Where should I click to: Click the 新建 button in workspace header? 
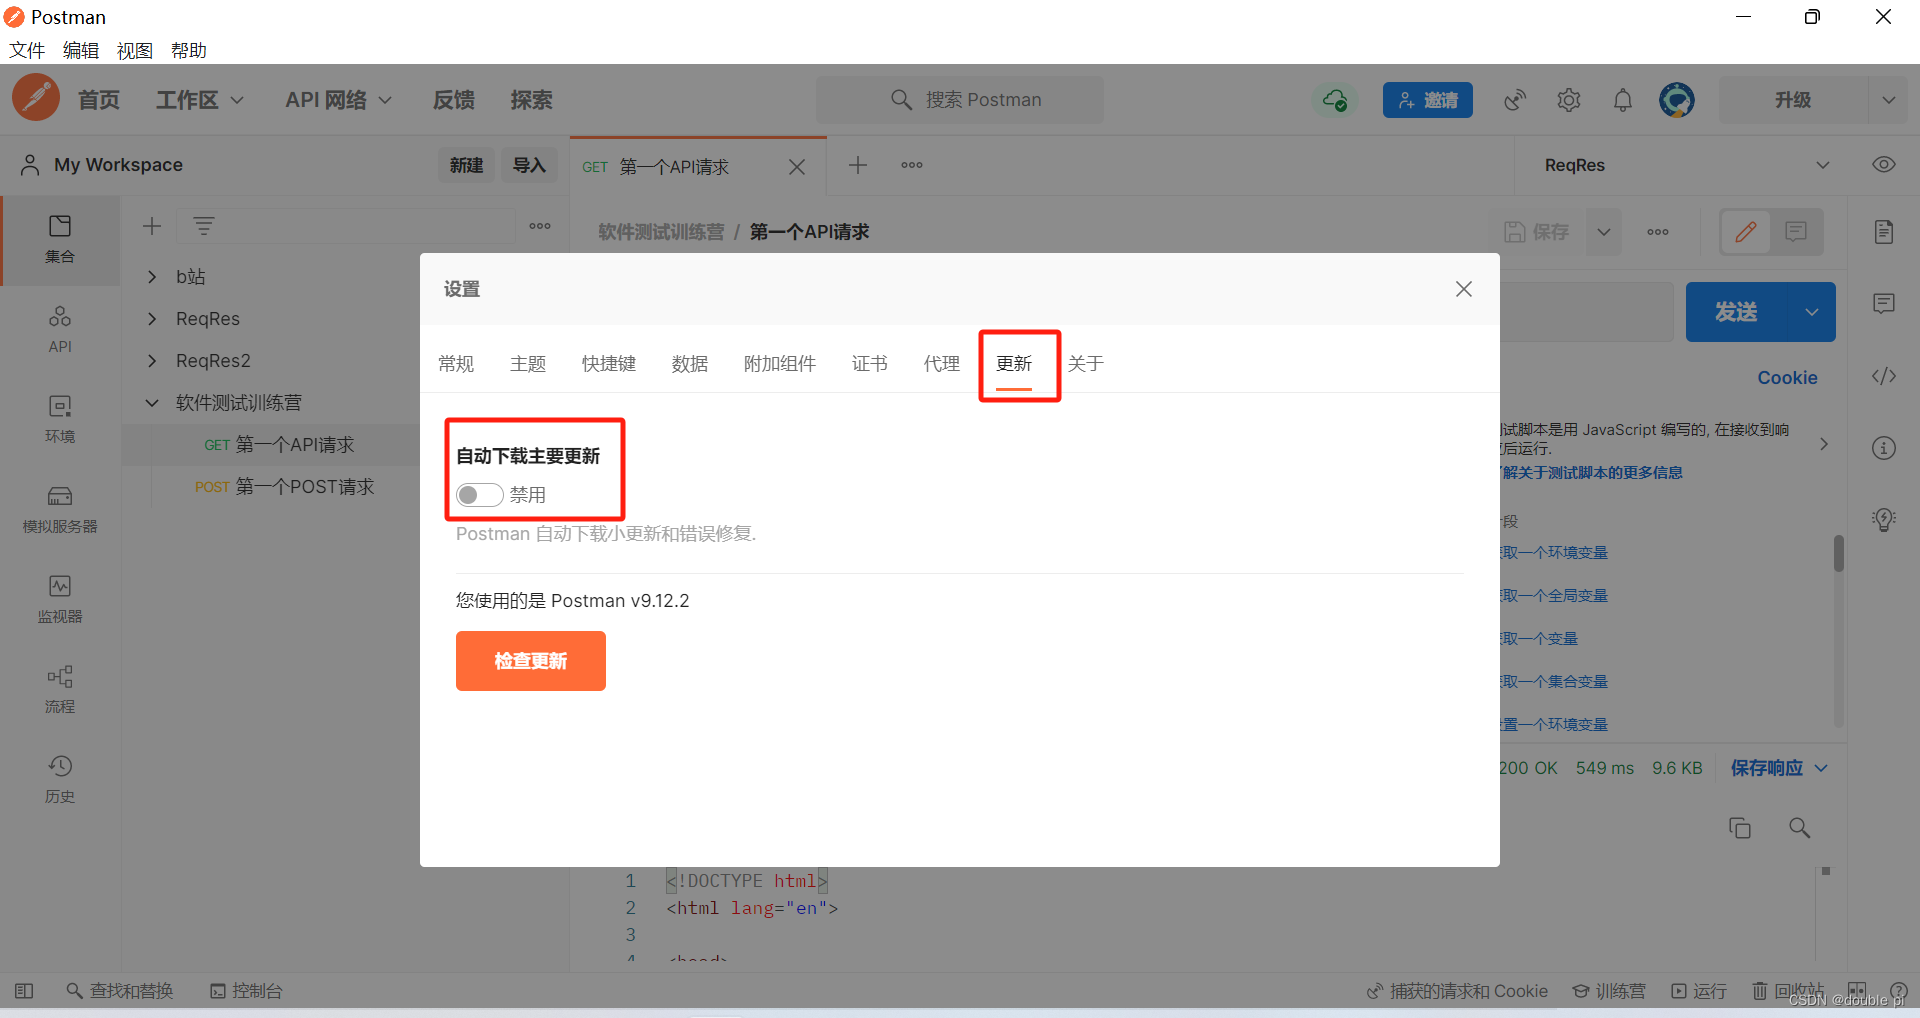[x=466, y=165]
